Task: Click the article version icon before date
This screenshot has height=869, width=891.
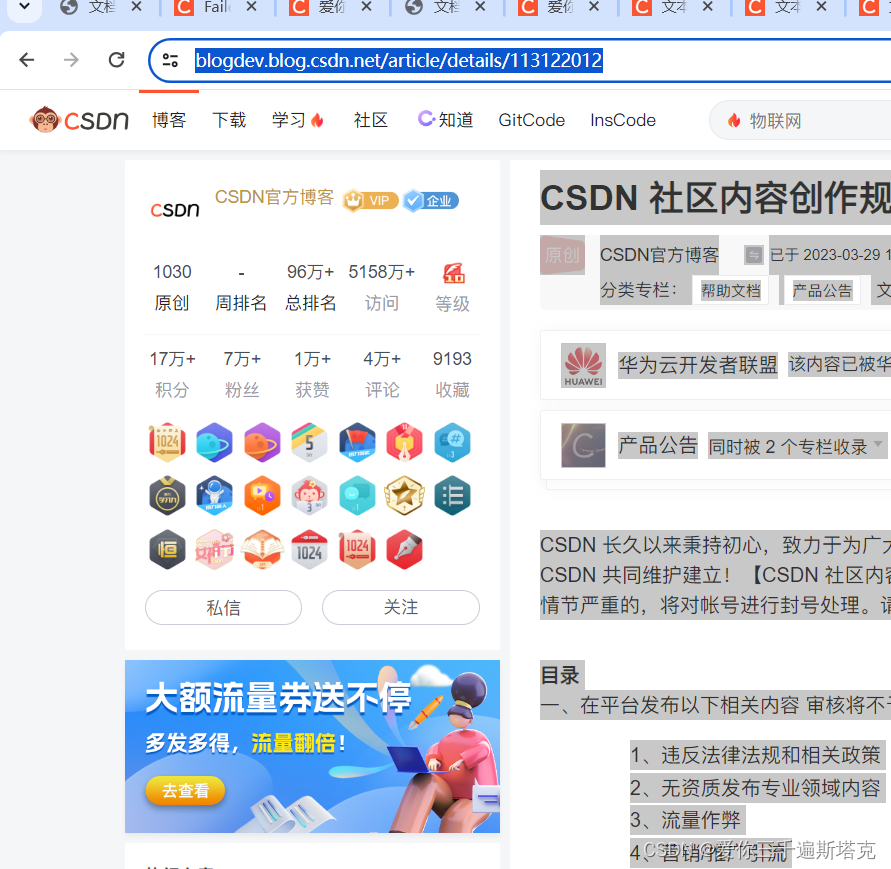Action: (753, 255)
